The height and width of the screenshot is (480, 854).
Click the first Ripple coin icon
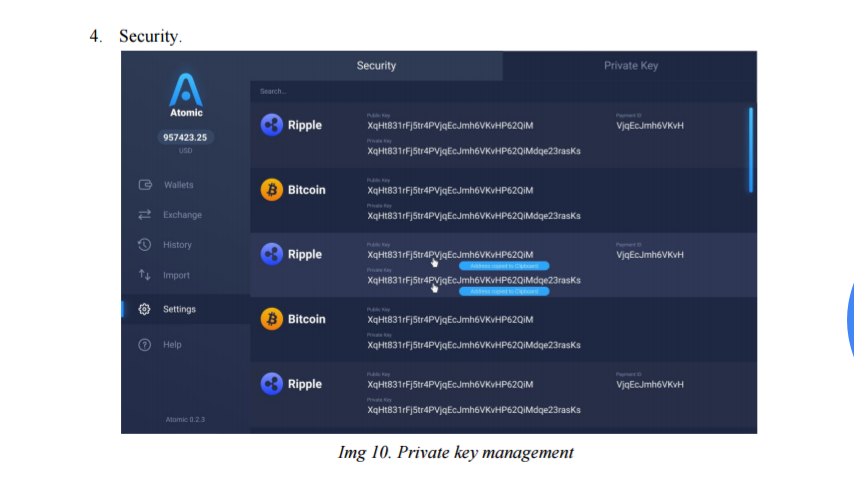coord(271,125)
